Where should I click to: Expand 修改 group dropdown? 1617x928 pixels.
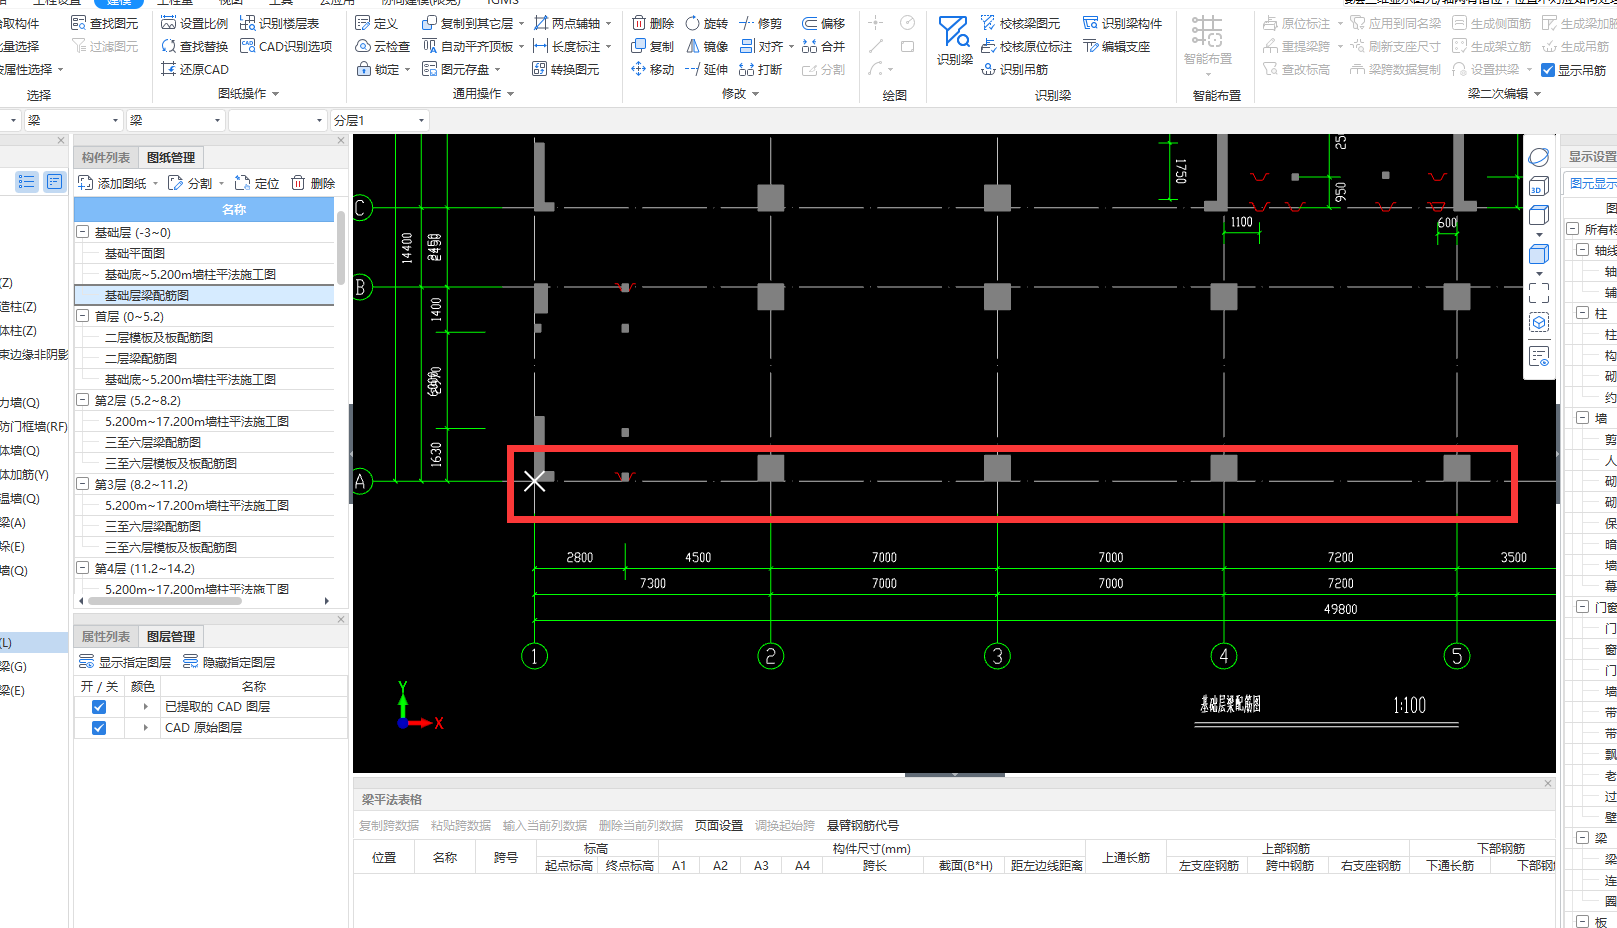755,94
